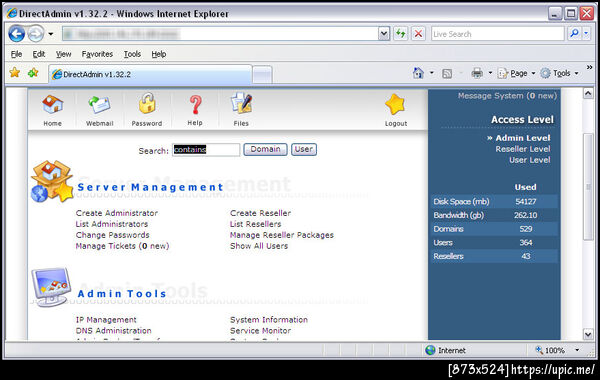Open the Home button dropdown arrow
This screenshot has height=380, width=600.
pyautogui.click(x=432, y=73)
